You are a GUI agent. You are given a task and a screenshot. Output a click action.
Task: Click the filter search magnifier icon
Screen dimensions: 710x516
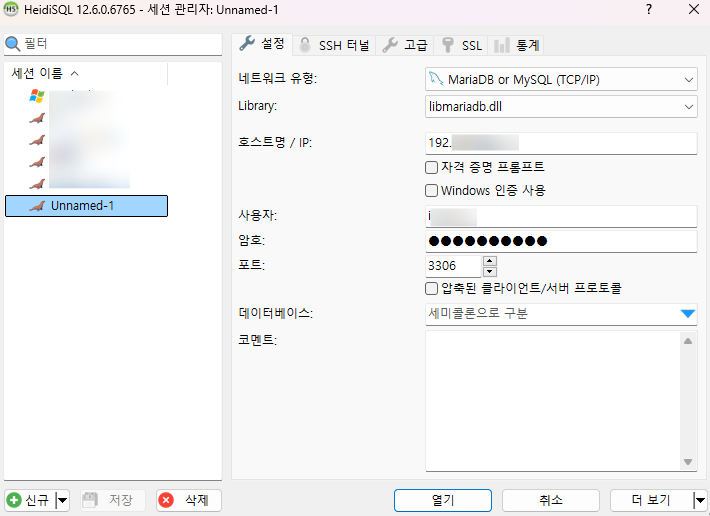pyautogui.click(x=13, y=44)
